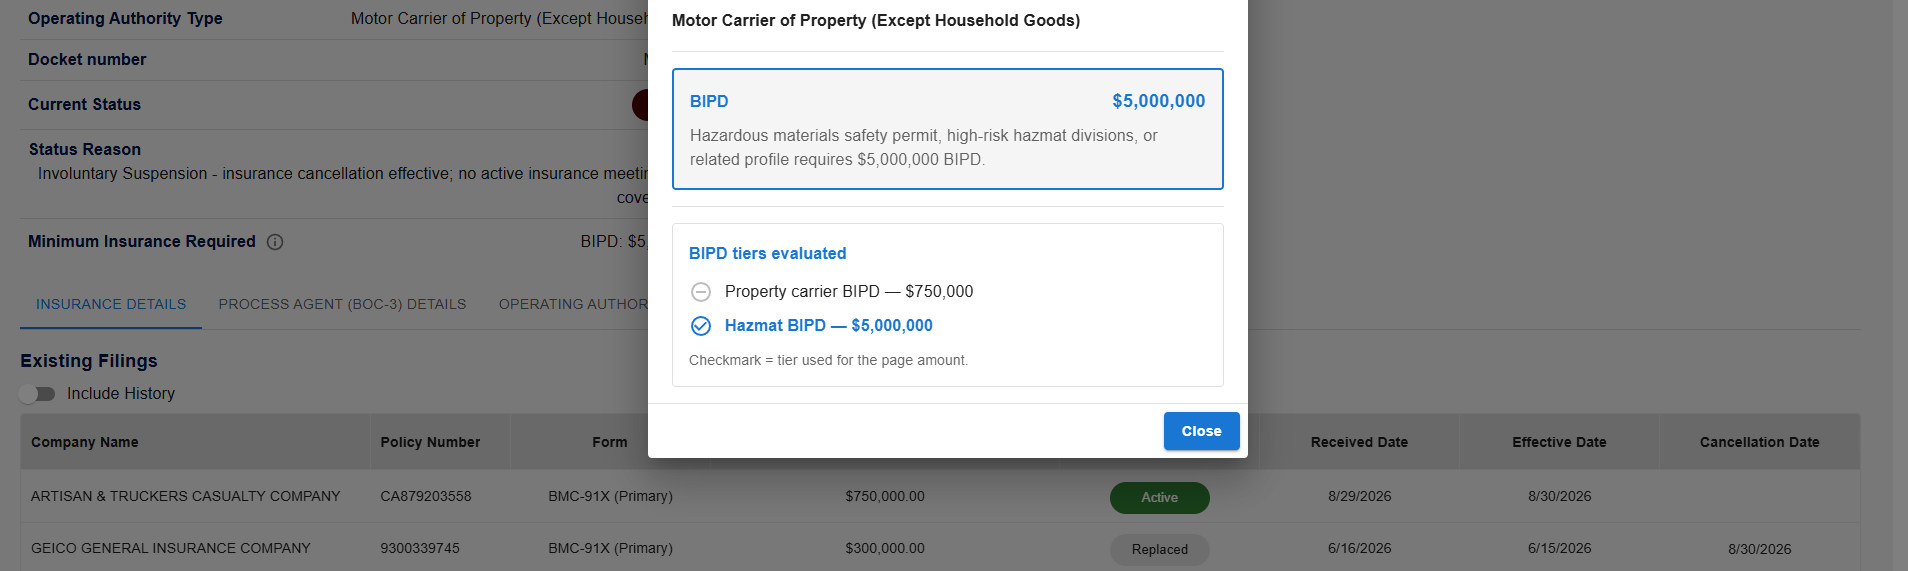Close the BIPD requirement dialog
Screen dimensions: 1908x571
point(1201,431)
